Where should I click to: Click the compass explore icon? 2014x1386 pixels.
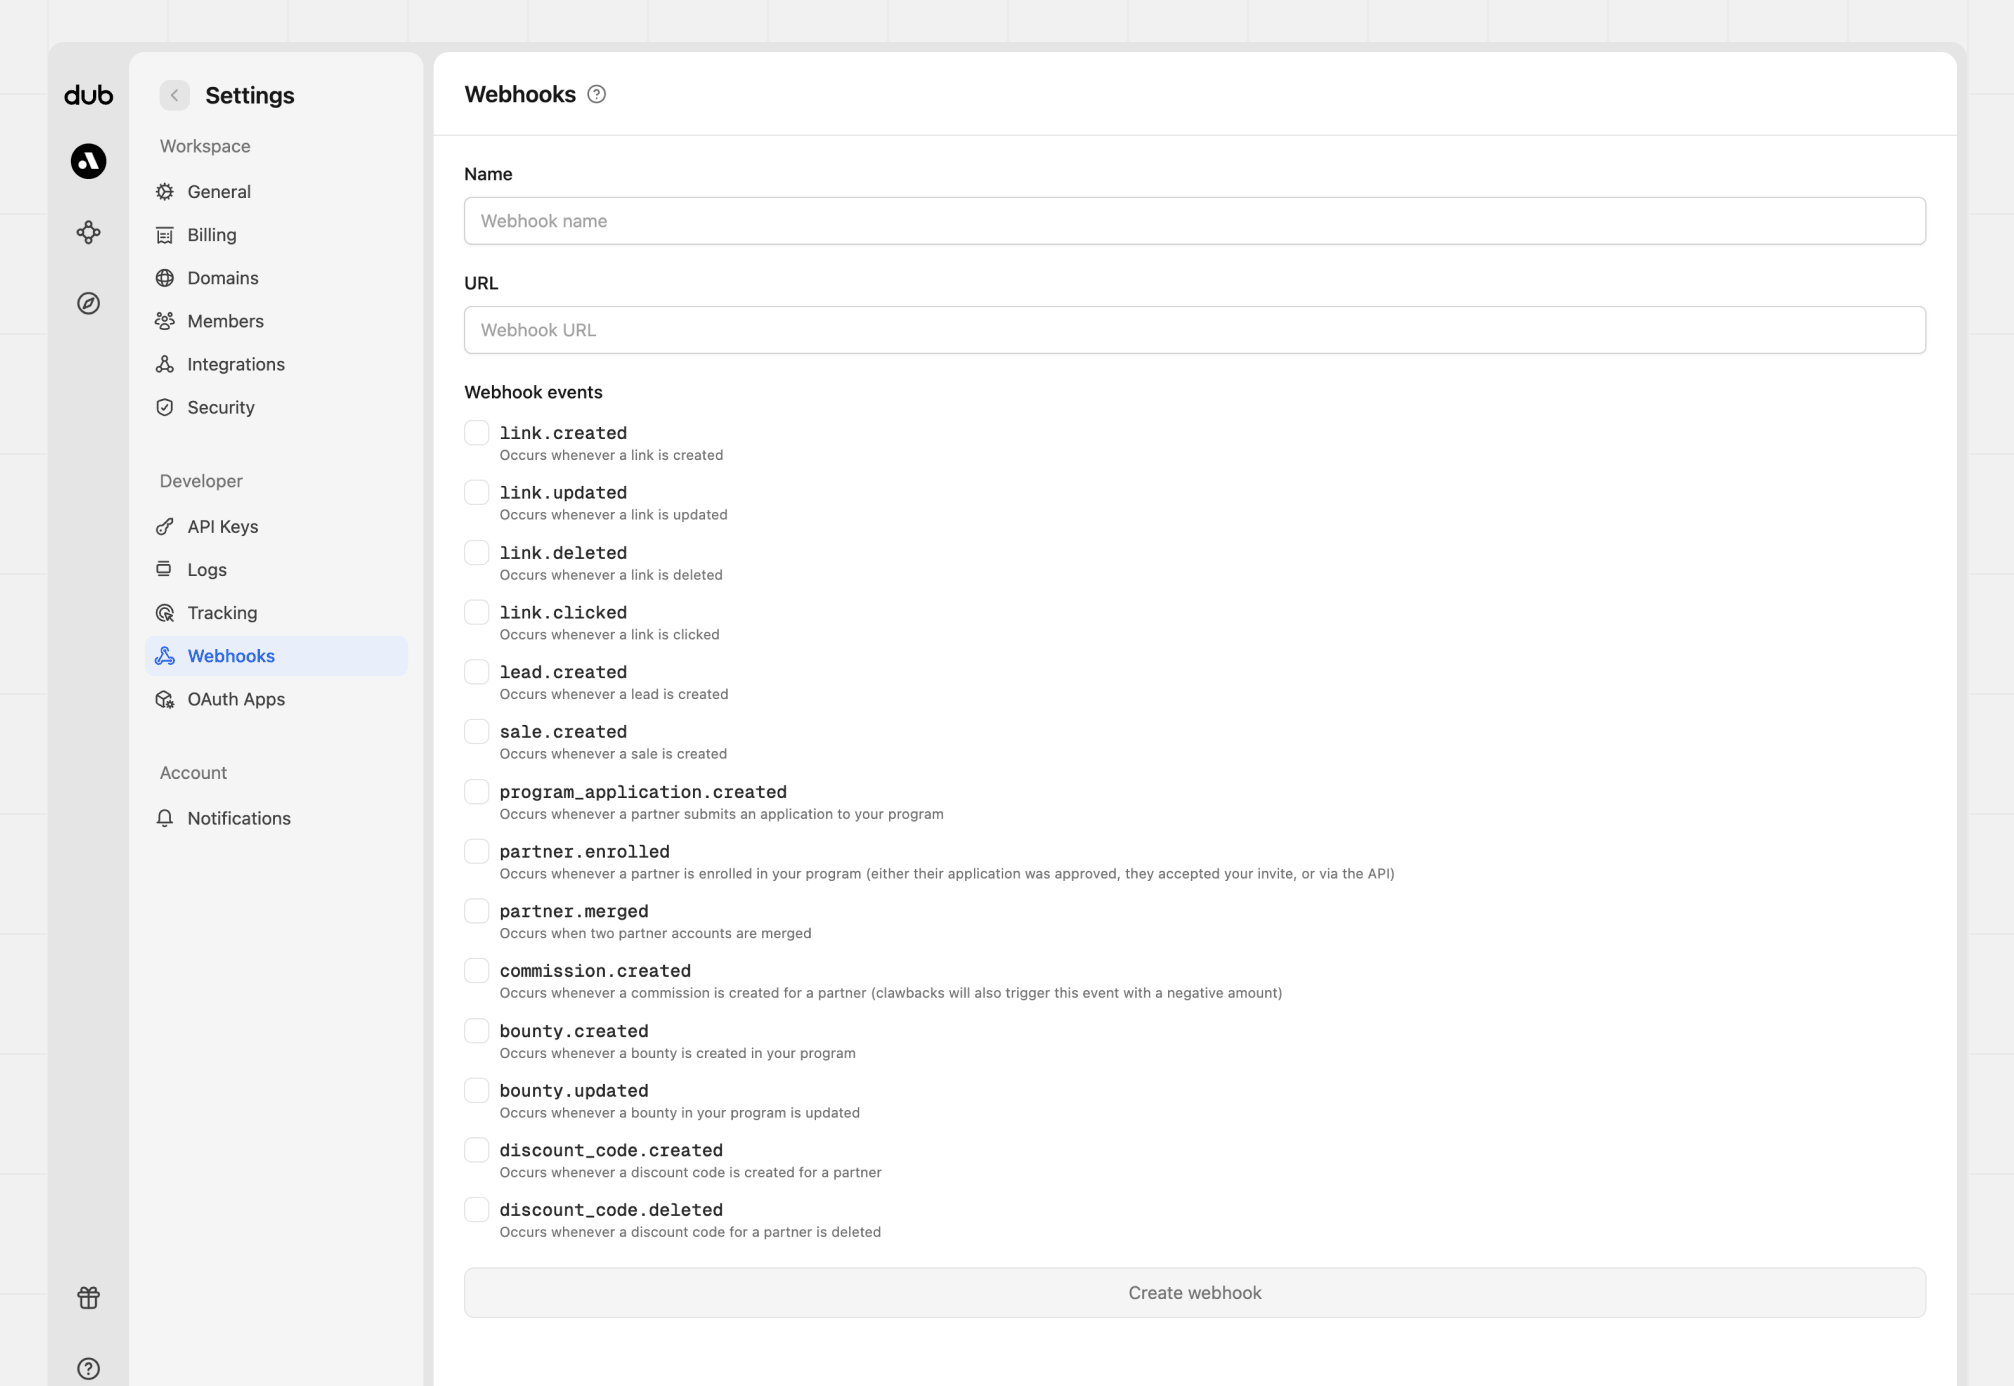[x=88, y=303]
